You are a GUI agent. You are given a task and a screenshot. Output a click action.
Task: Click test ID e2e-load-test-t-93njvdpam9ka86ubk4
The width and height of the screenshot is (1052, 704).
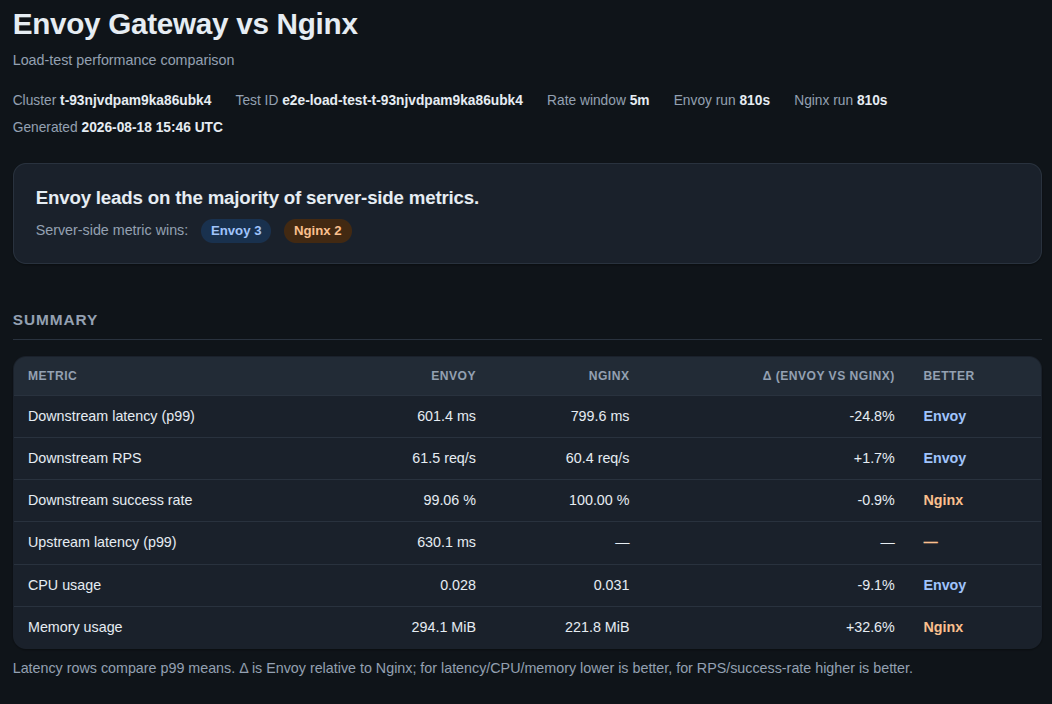pyautogui.click(x=403, y=101)
